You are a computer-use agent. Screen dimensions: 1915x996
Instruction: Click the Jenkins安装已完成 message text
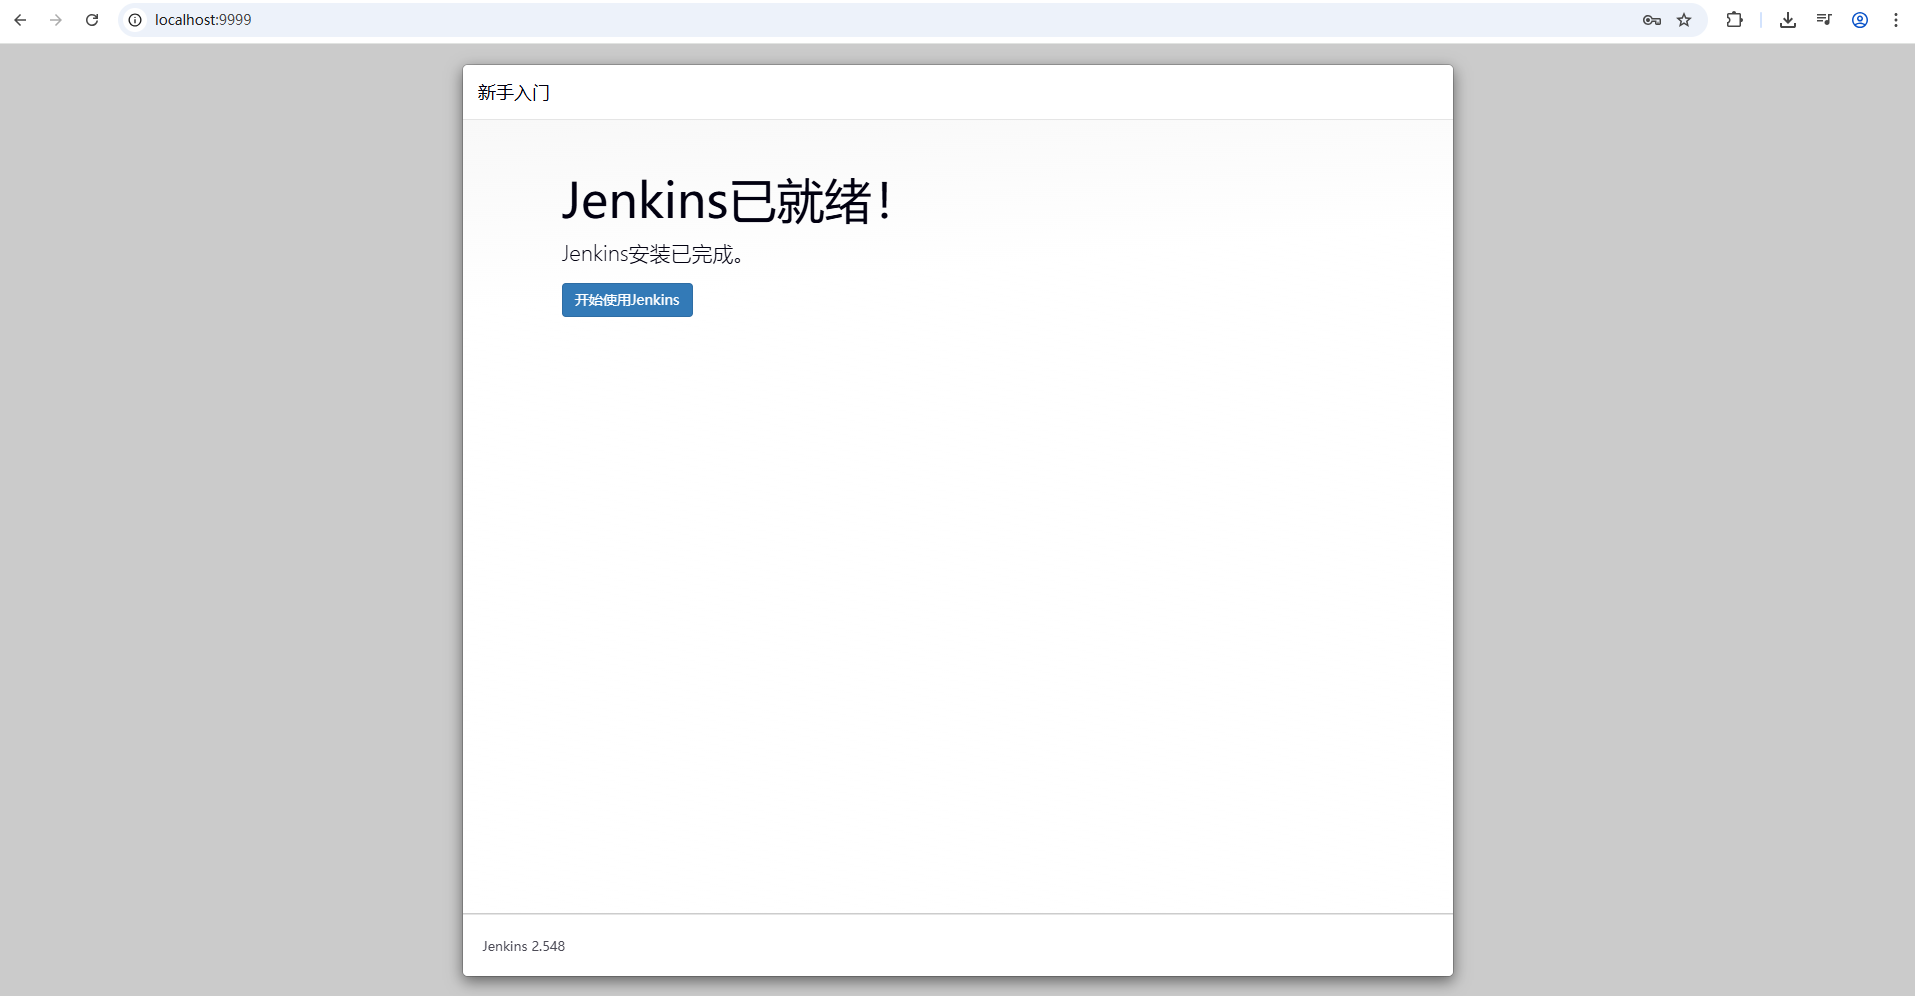(x=652, y=254)
